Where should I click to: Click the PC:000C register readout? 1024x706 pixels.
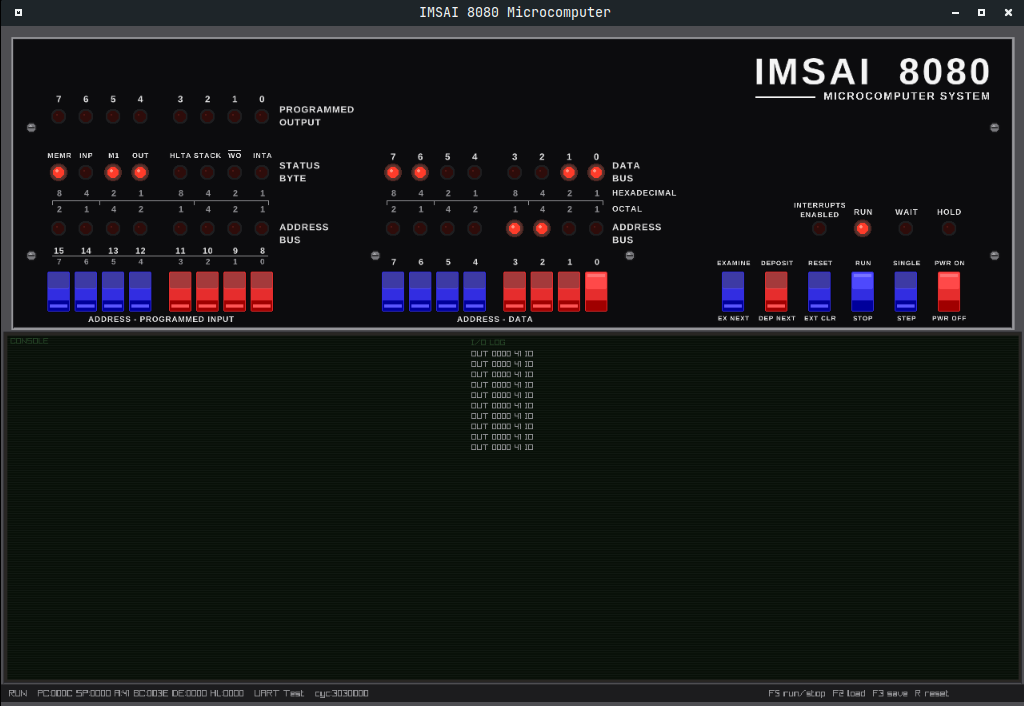point(55,694)
